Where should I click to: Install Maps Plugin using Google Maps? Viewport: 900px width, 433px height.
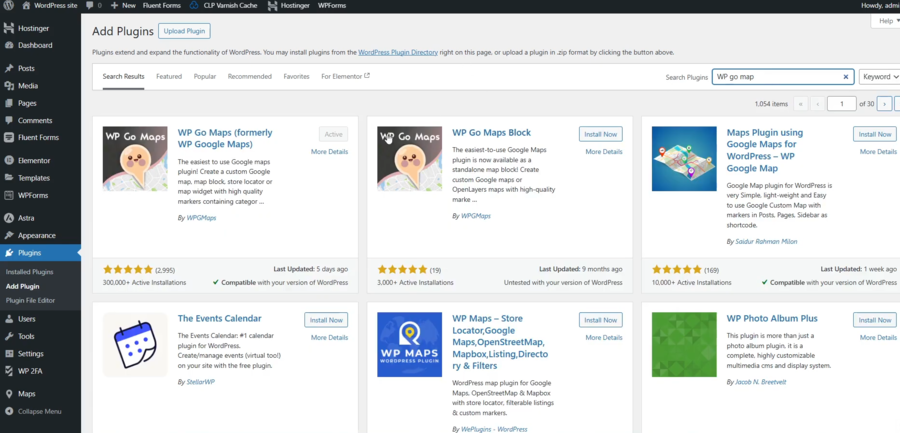click(x=875, y=134)
